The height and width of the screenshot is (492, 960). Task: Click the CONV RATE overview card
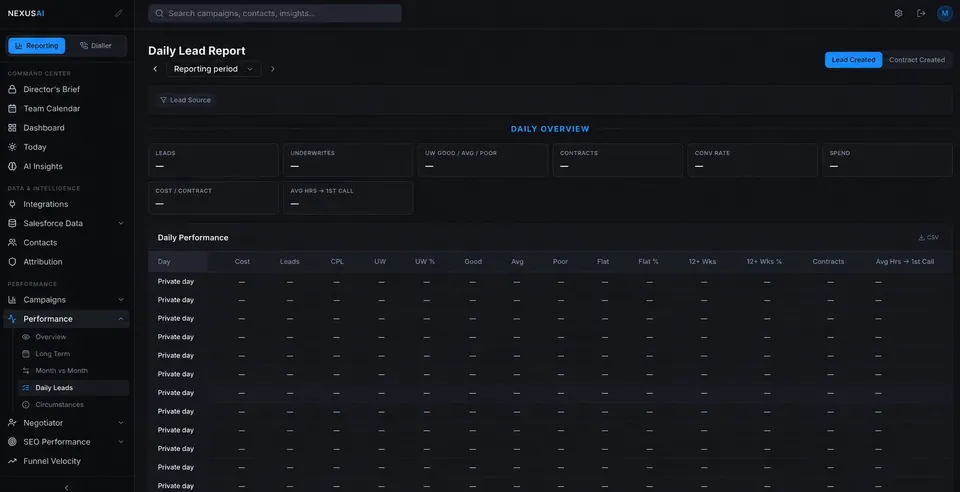752,160
